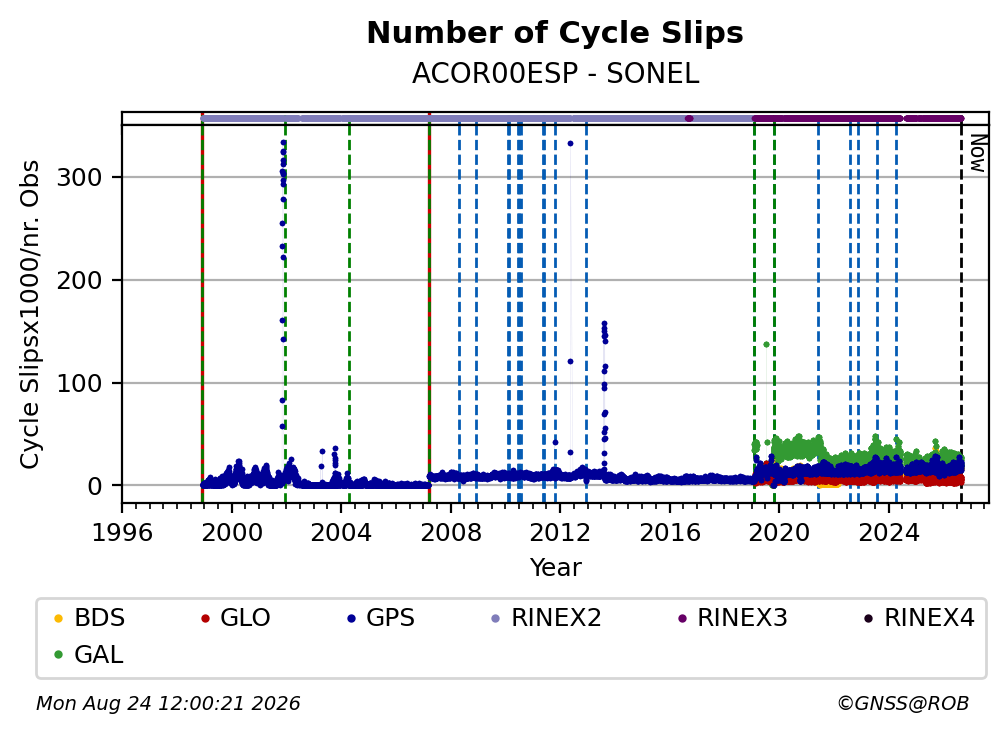The height and width of the screenshot is (734, 1008).
Task: Click the RINEX3 legend marker
Action: [x=682, y=619]
